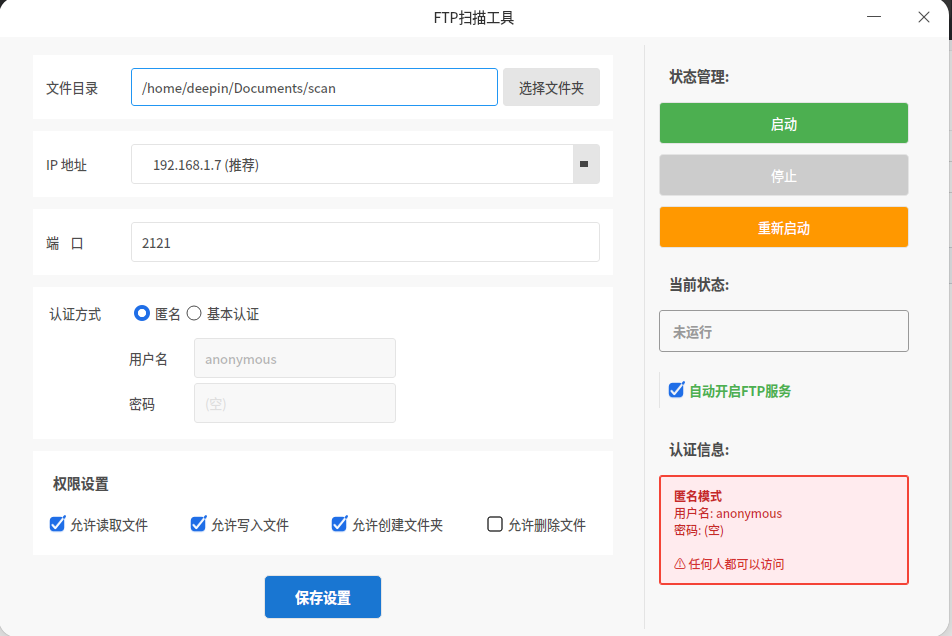Screen dimensions: 952x636
Task: Click the FTP扫描工具 window title
Action: click(474, 18)
